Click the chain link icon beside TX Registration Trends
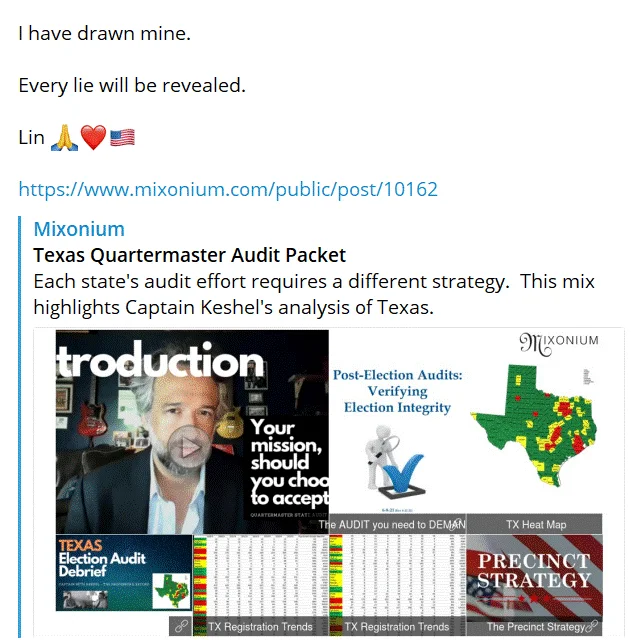 181,626
